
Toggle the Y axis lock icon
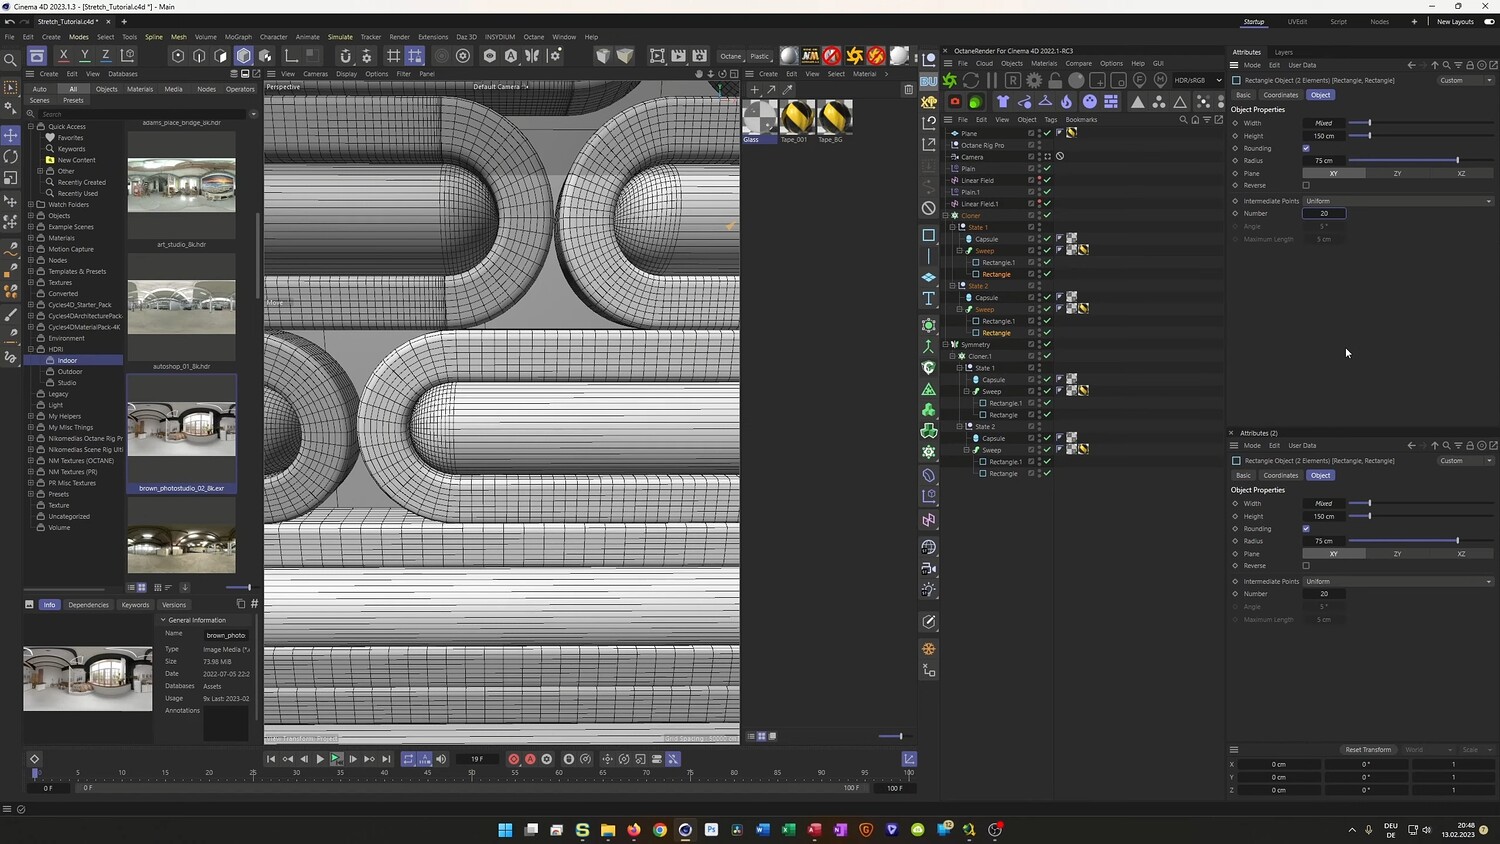point(84,56)
